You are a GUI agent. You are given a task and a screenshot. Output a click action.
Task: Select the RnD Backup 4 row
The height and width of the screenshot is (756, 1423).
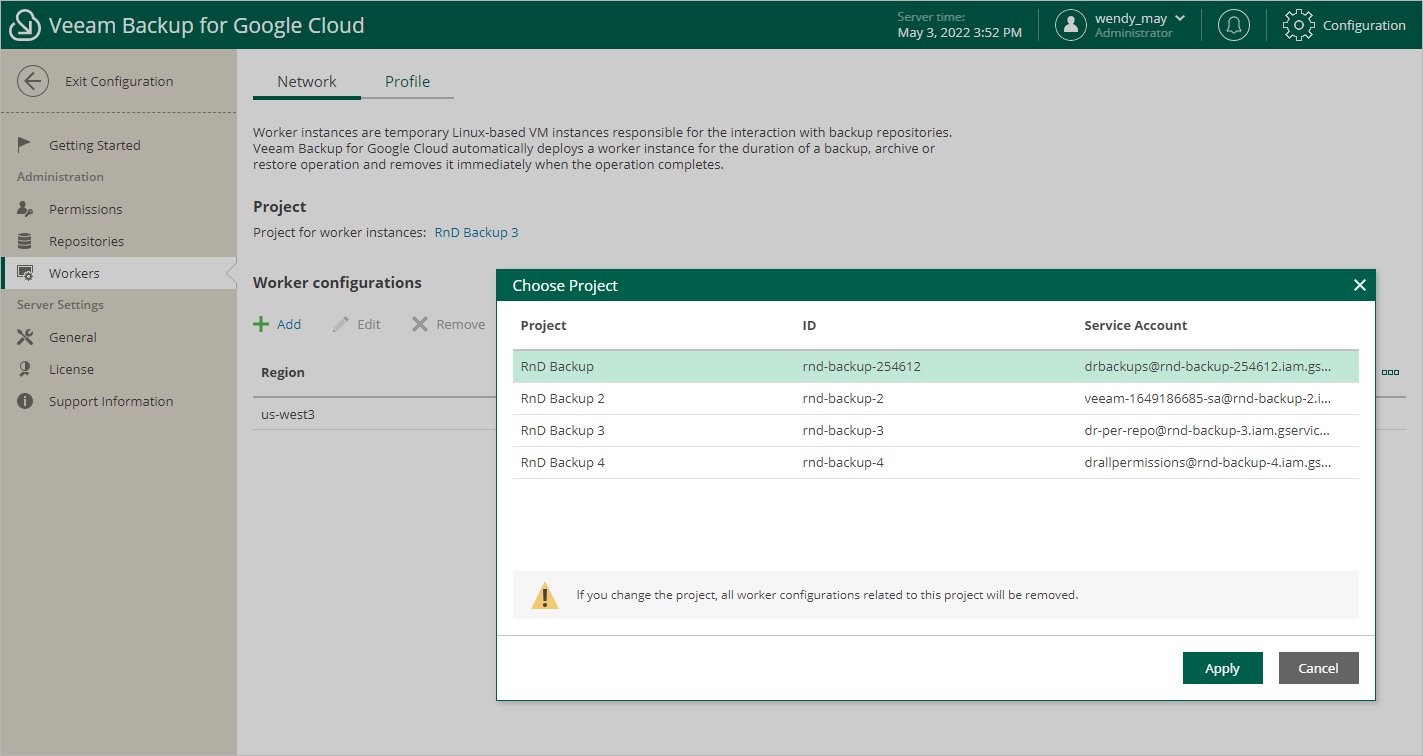936,462
